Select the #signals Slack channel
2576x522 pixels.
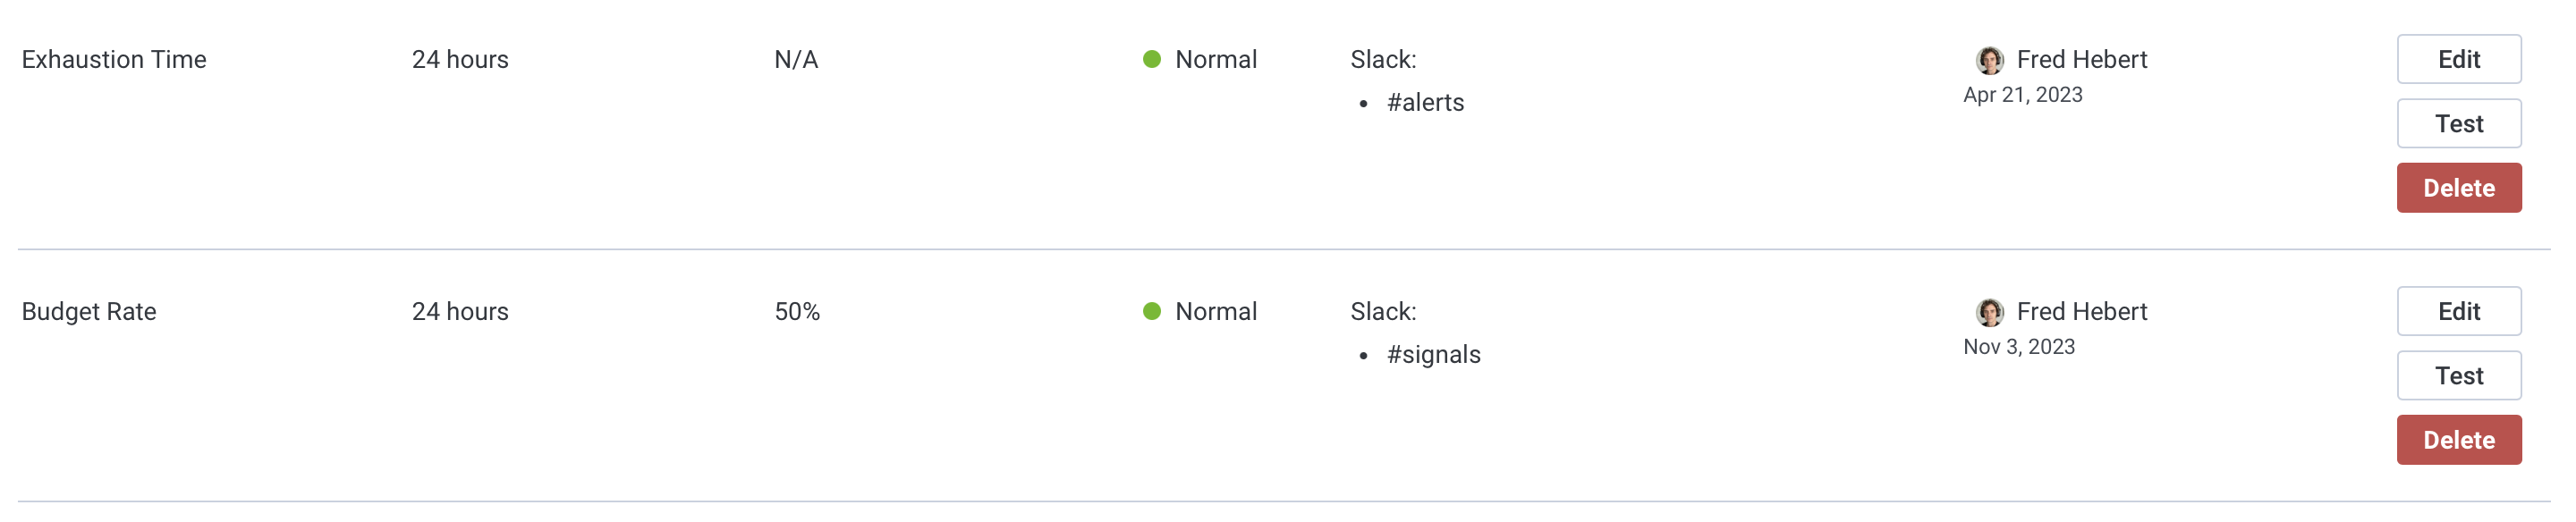coord(1434,354)
